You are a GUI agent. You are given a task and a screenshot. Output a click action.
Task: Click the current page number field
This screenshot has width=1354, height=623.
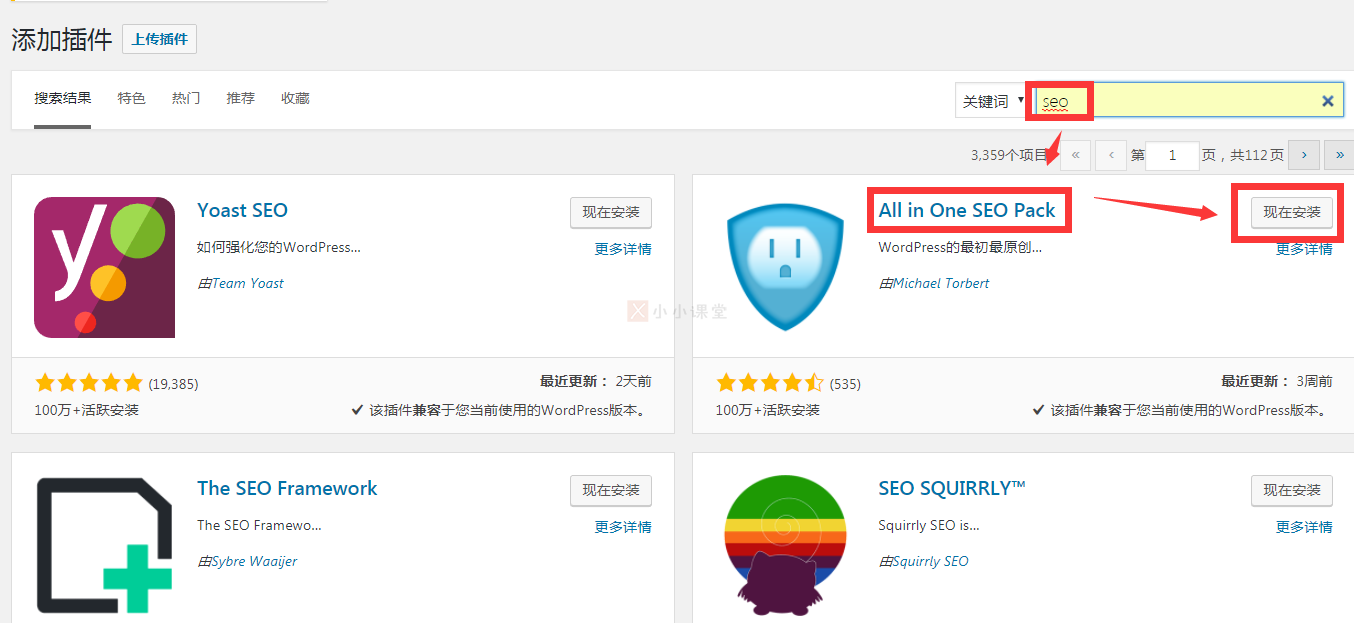pos(1173,155)
